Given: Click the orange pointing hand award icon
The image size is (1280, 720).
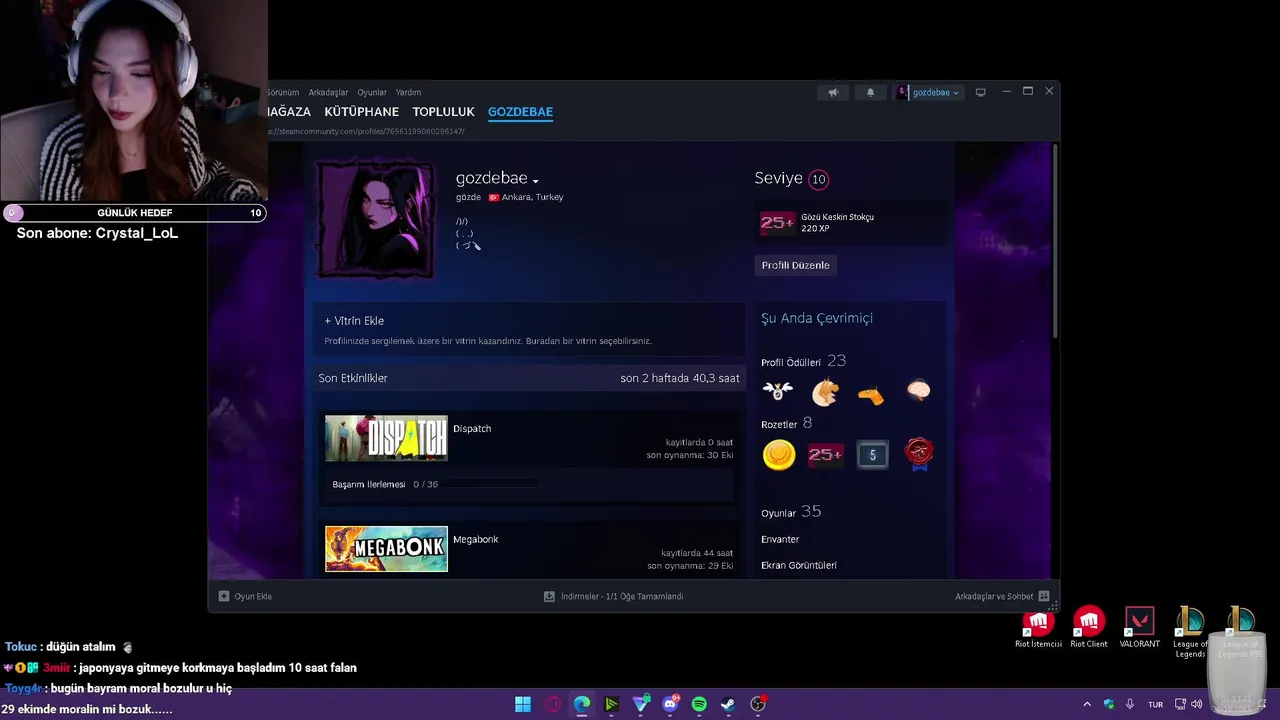Looking at the screenshot, I should click(871, 395).
